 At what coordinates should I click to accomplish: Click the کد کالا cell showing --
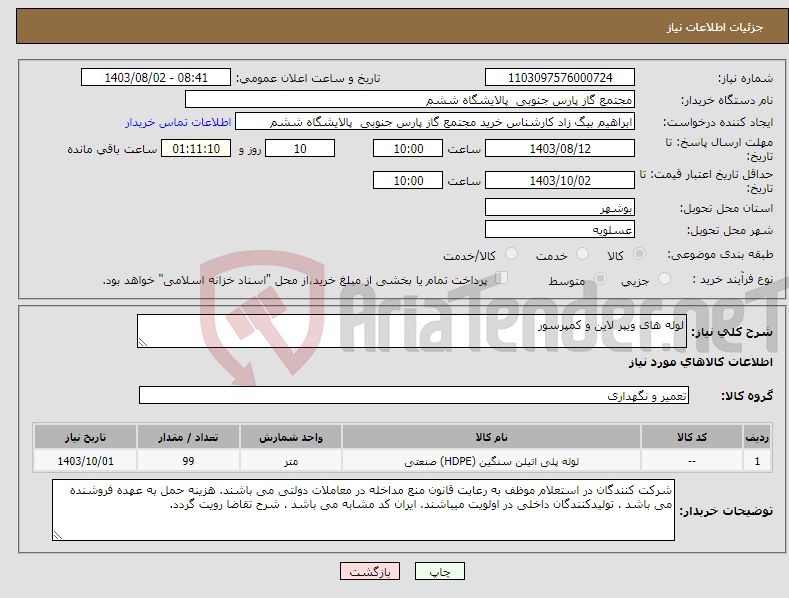692,461
